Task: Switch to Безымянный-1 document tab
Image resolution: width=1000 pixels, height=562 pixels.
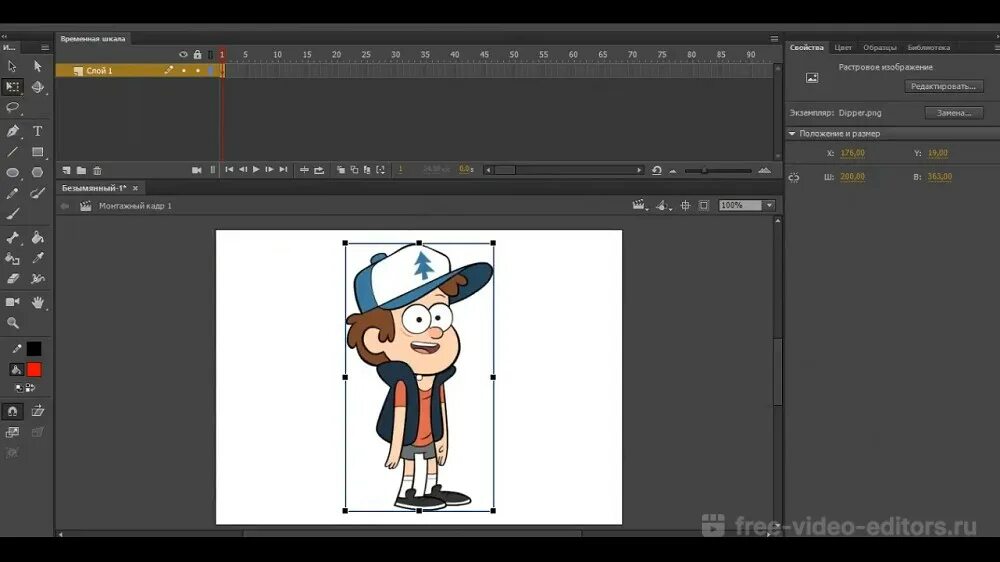Action: 94,188
